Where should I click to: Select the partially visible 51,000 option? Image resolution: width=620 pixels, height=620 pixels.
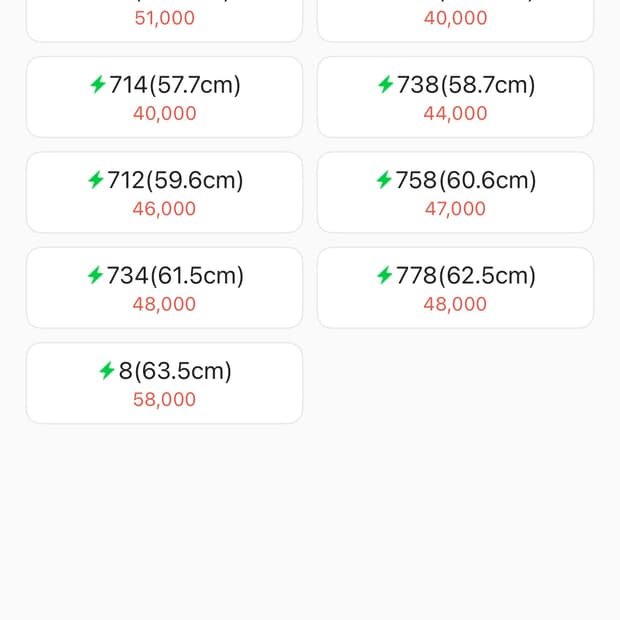point(165,18)
